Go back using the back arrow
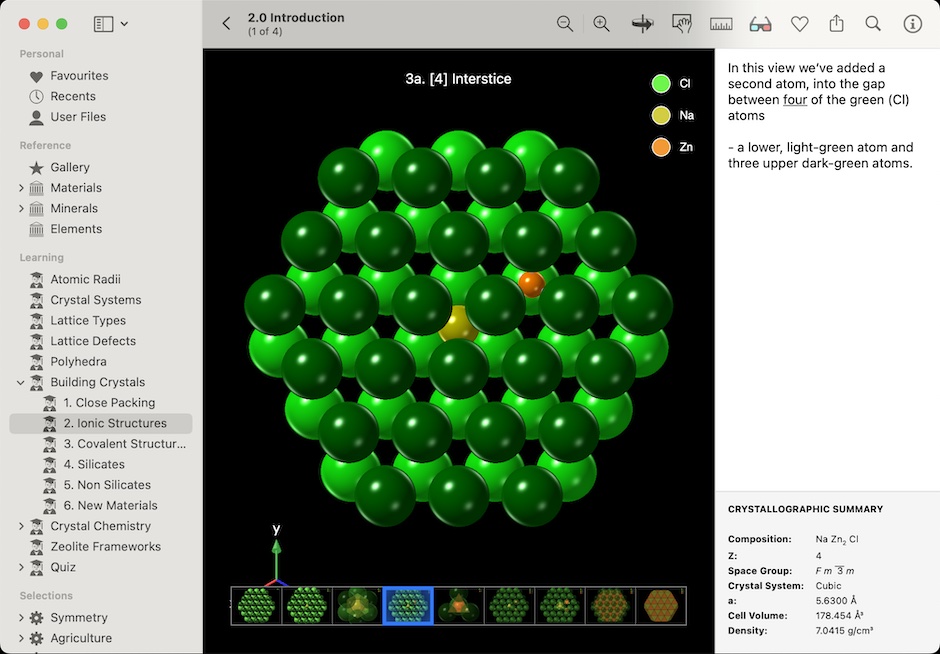This screenshot has height=654, width=940. (x=227, y=22)
